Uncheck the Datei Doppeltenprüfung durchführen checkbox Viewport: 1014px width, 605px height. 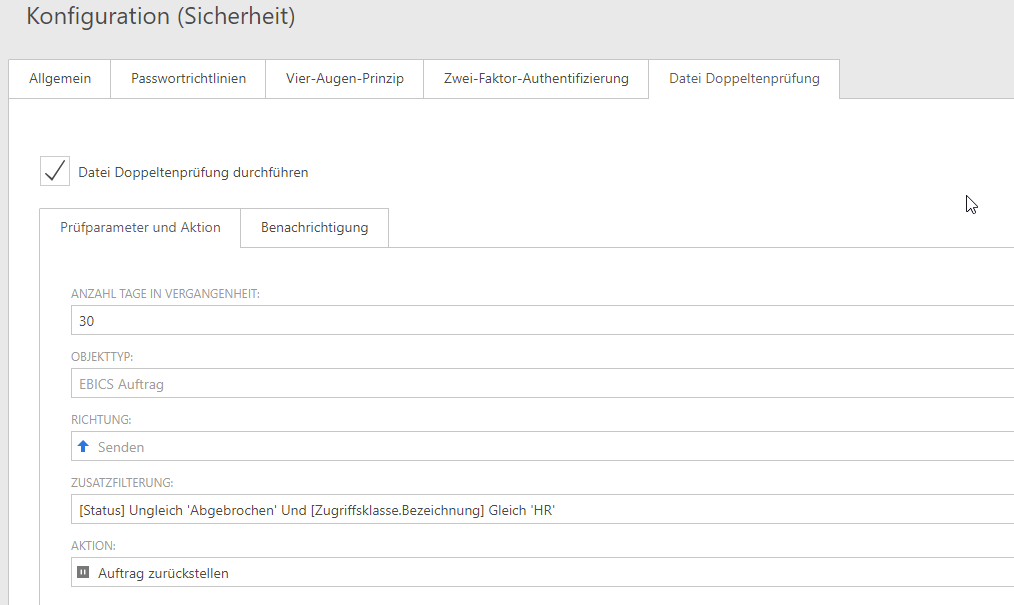click(55, 171)
